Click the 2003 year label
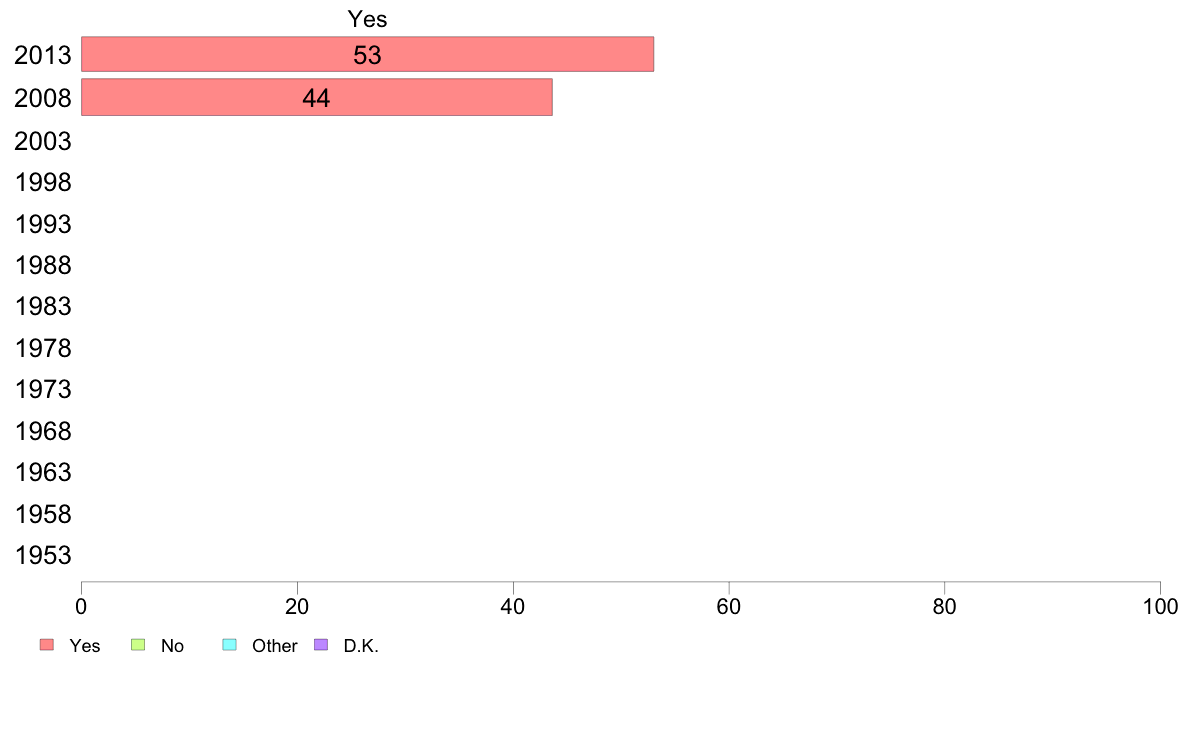 tap(43, 141)
